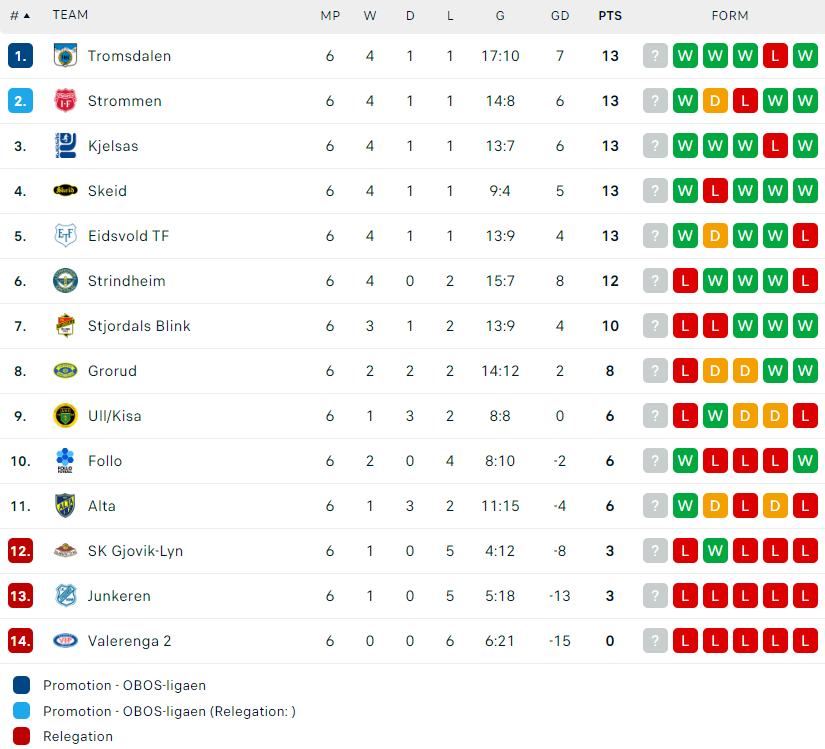
Task: Click Junkeren's red position 13 badge
Action: coord(20,596)
